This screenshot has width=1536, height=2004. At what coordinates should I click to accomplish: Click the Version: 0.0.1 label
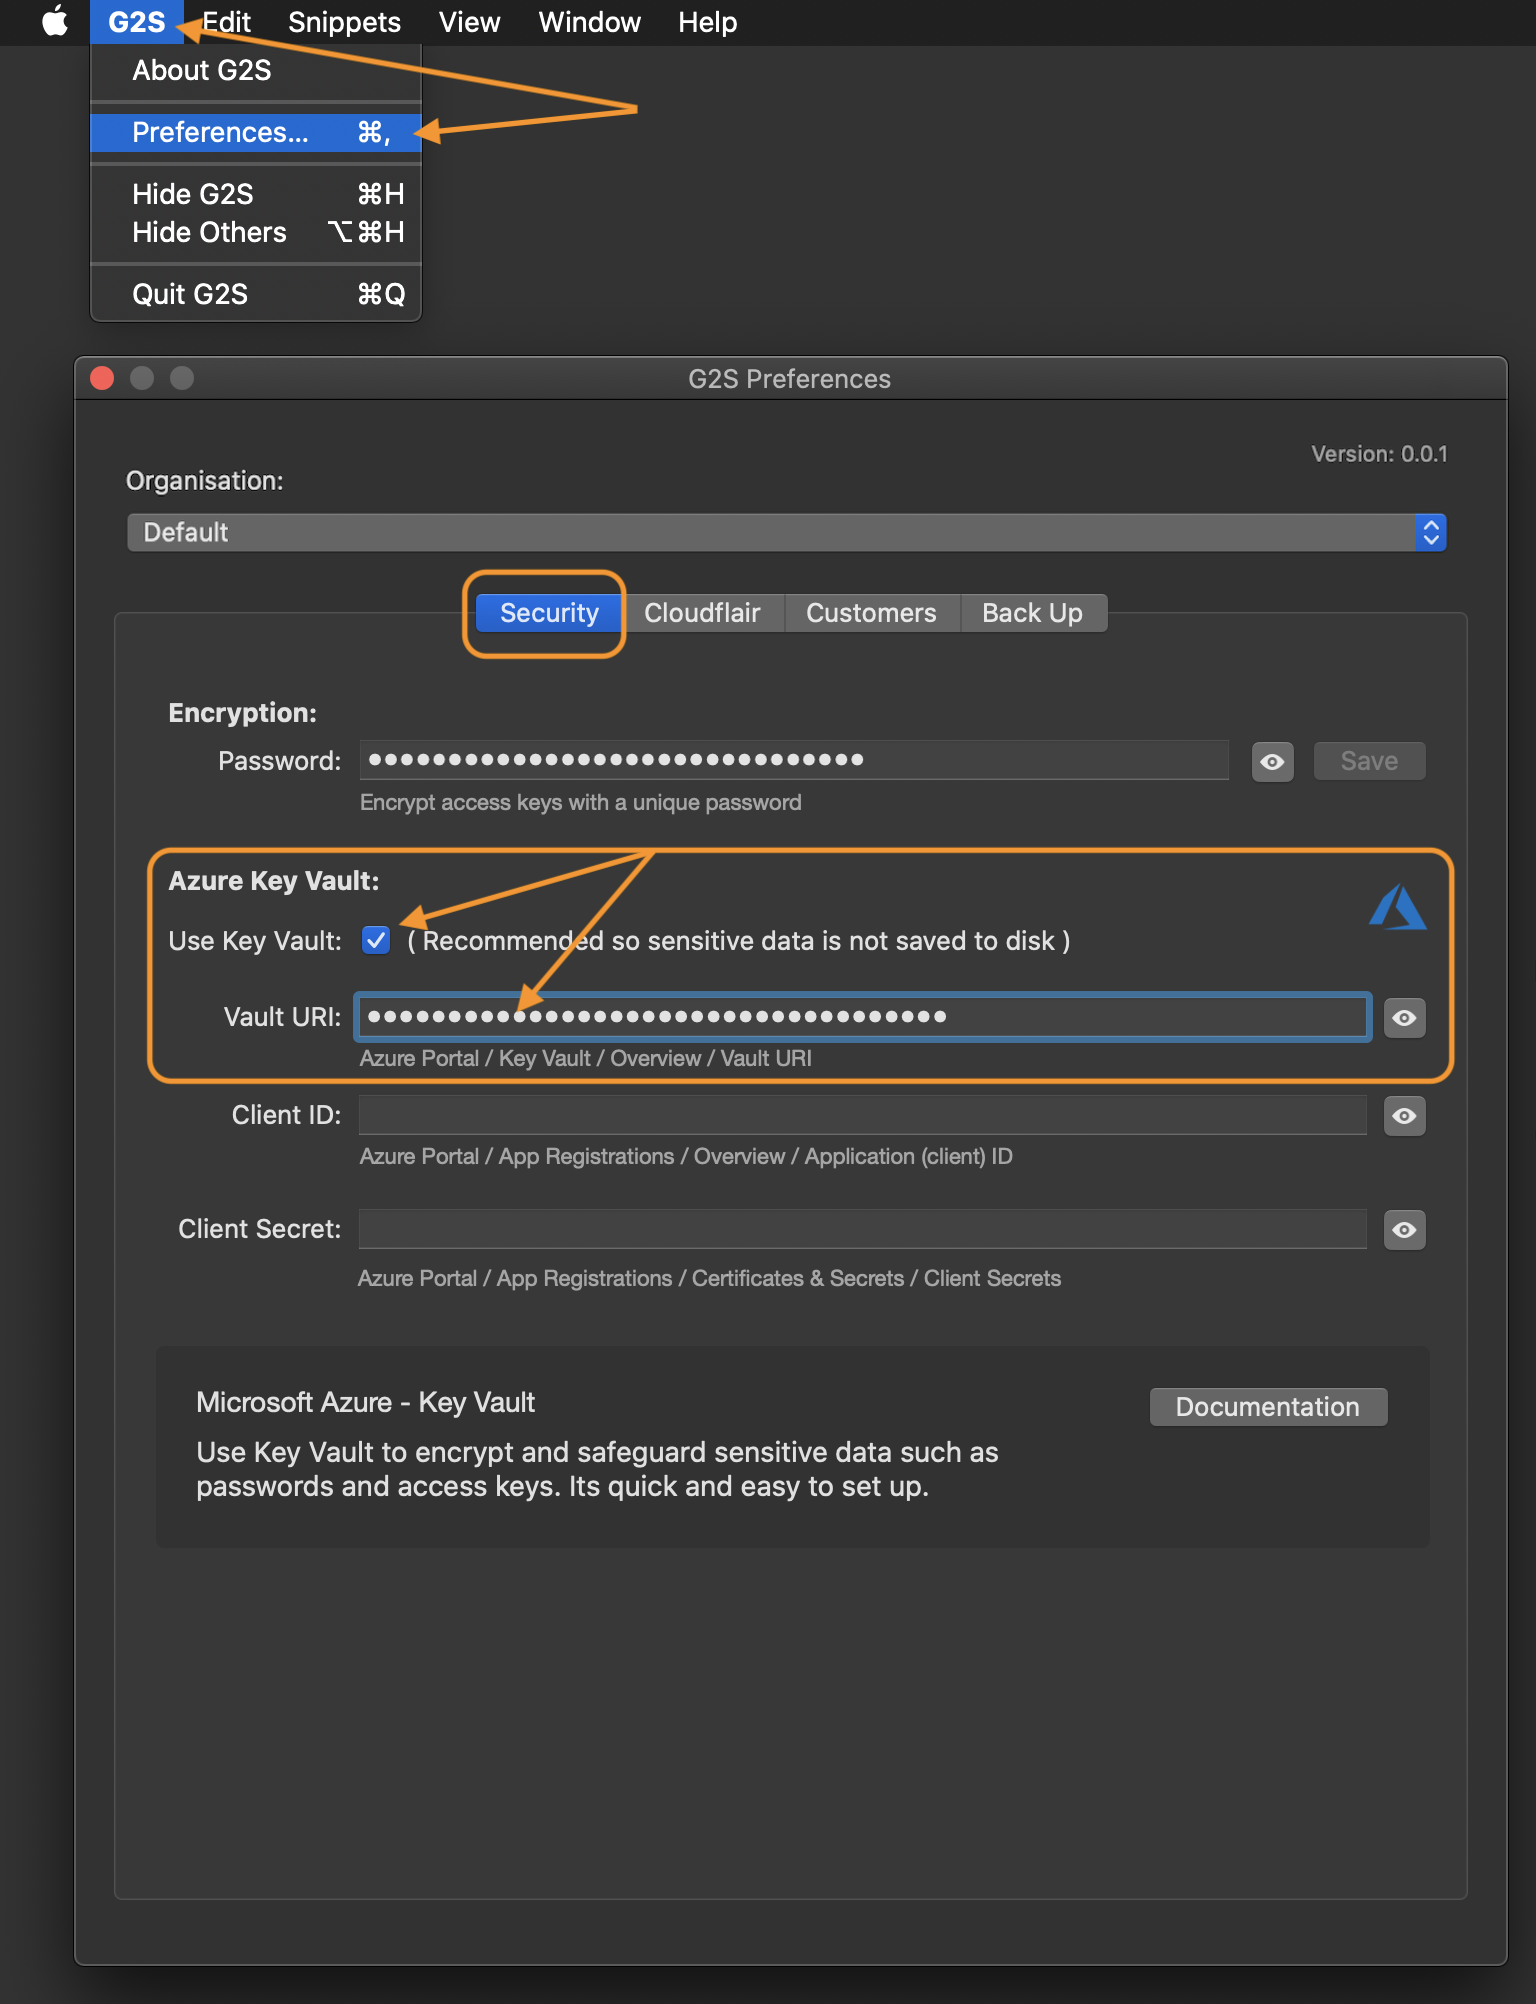click(1379, 454)
